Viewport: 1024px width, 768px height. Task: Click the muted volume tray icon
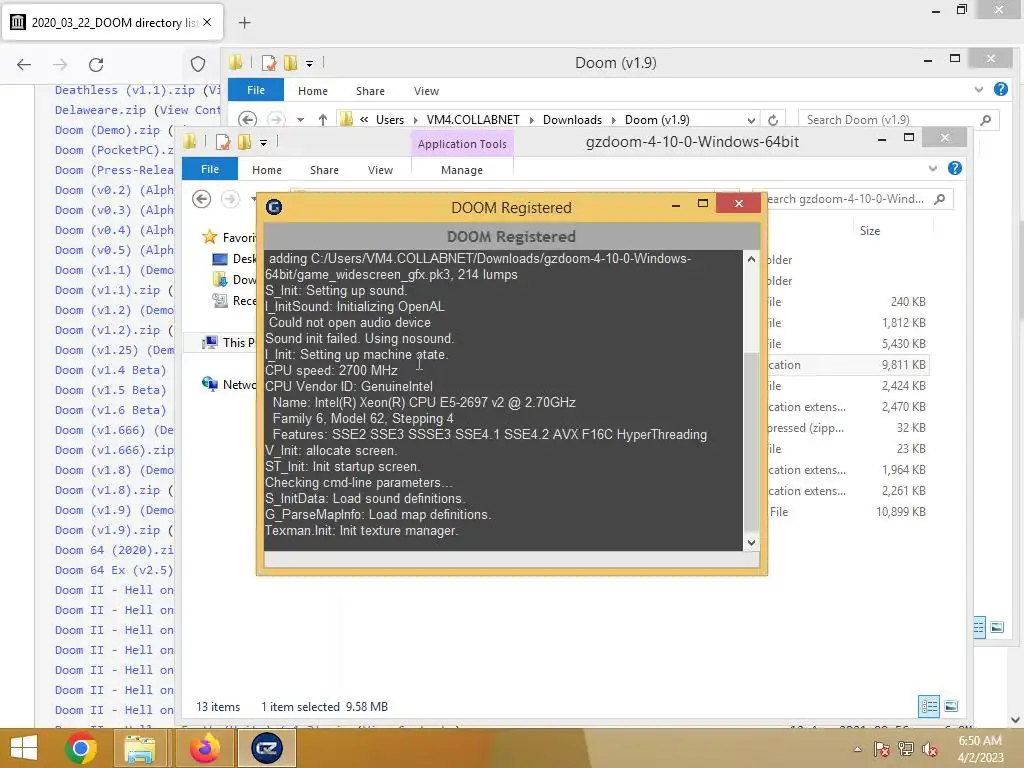click(930, 749)
